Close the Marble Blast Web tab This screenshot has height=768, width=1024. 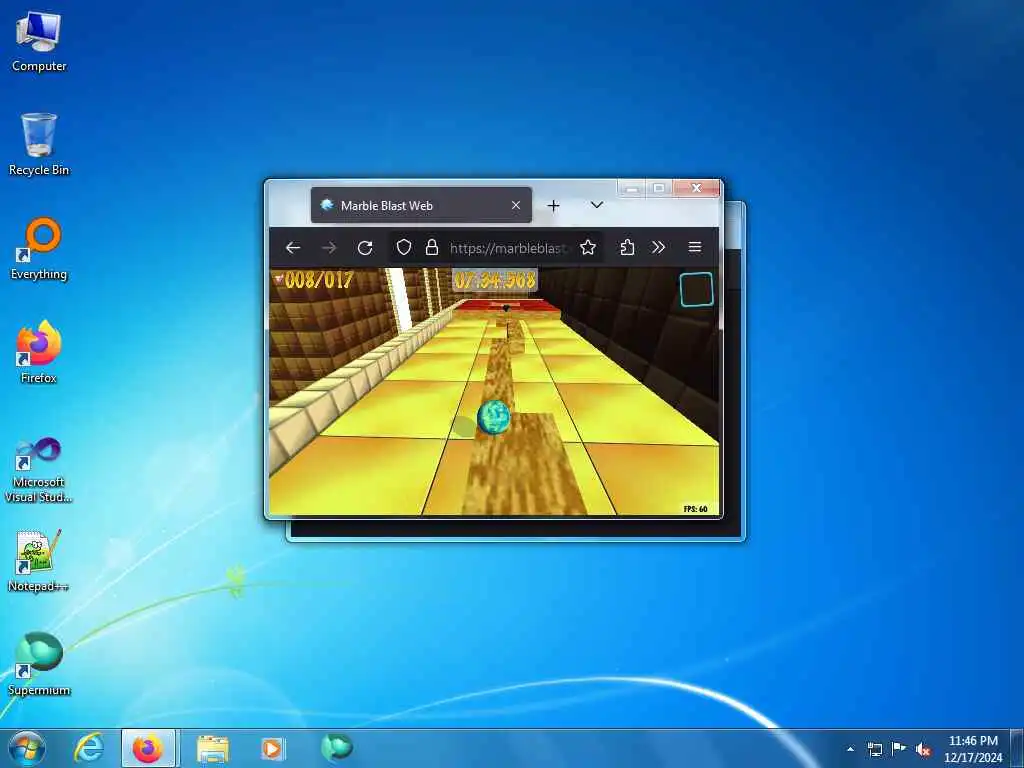pyautogui.click(x=516, y=205)
